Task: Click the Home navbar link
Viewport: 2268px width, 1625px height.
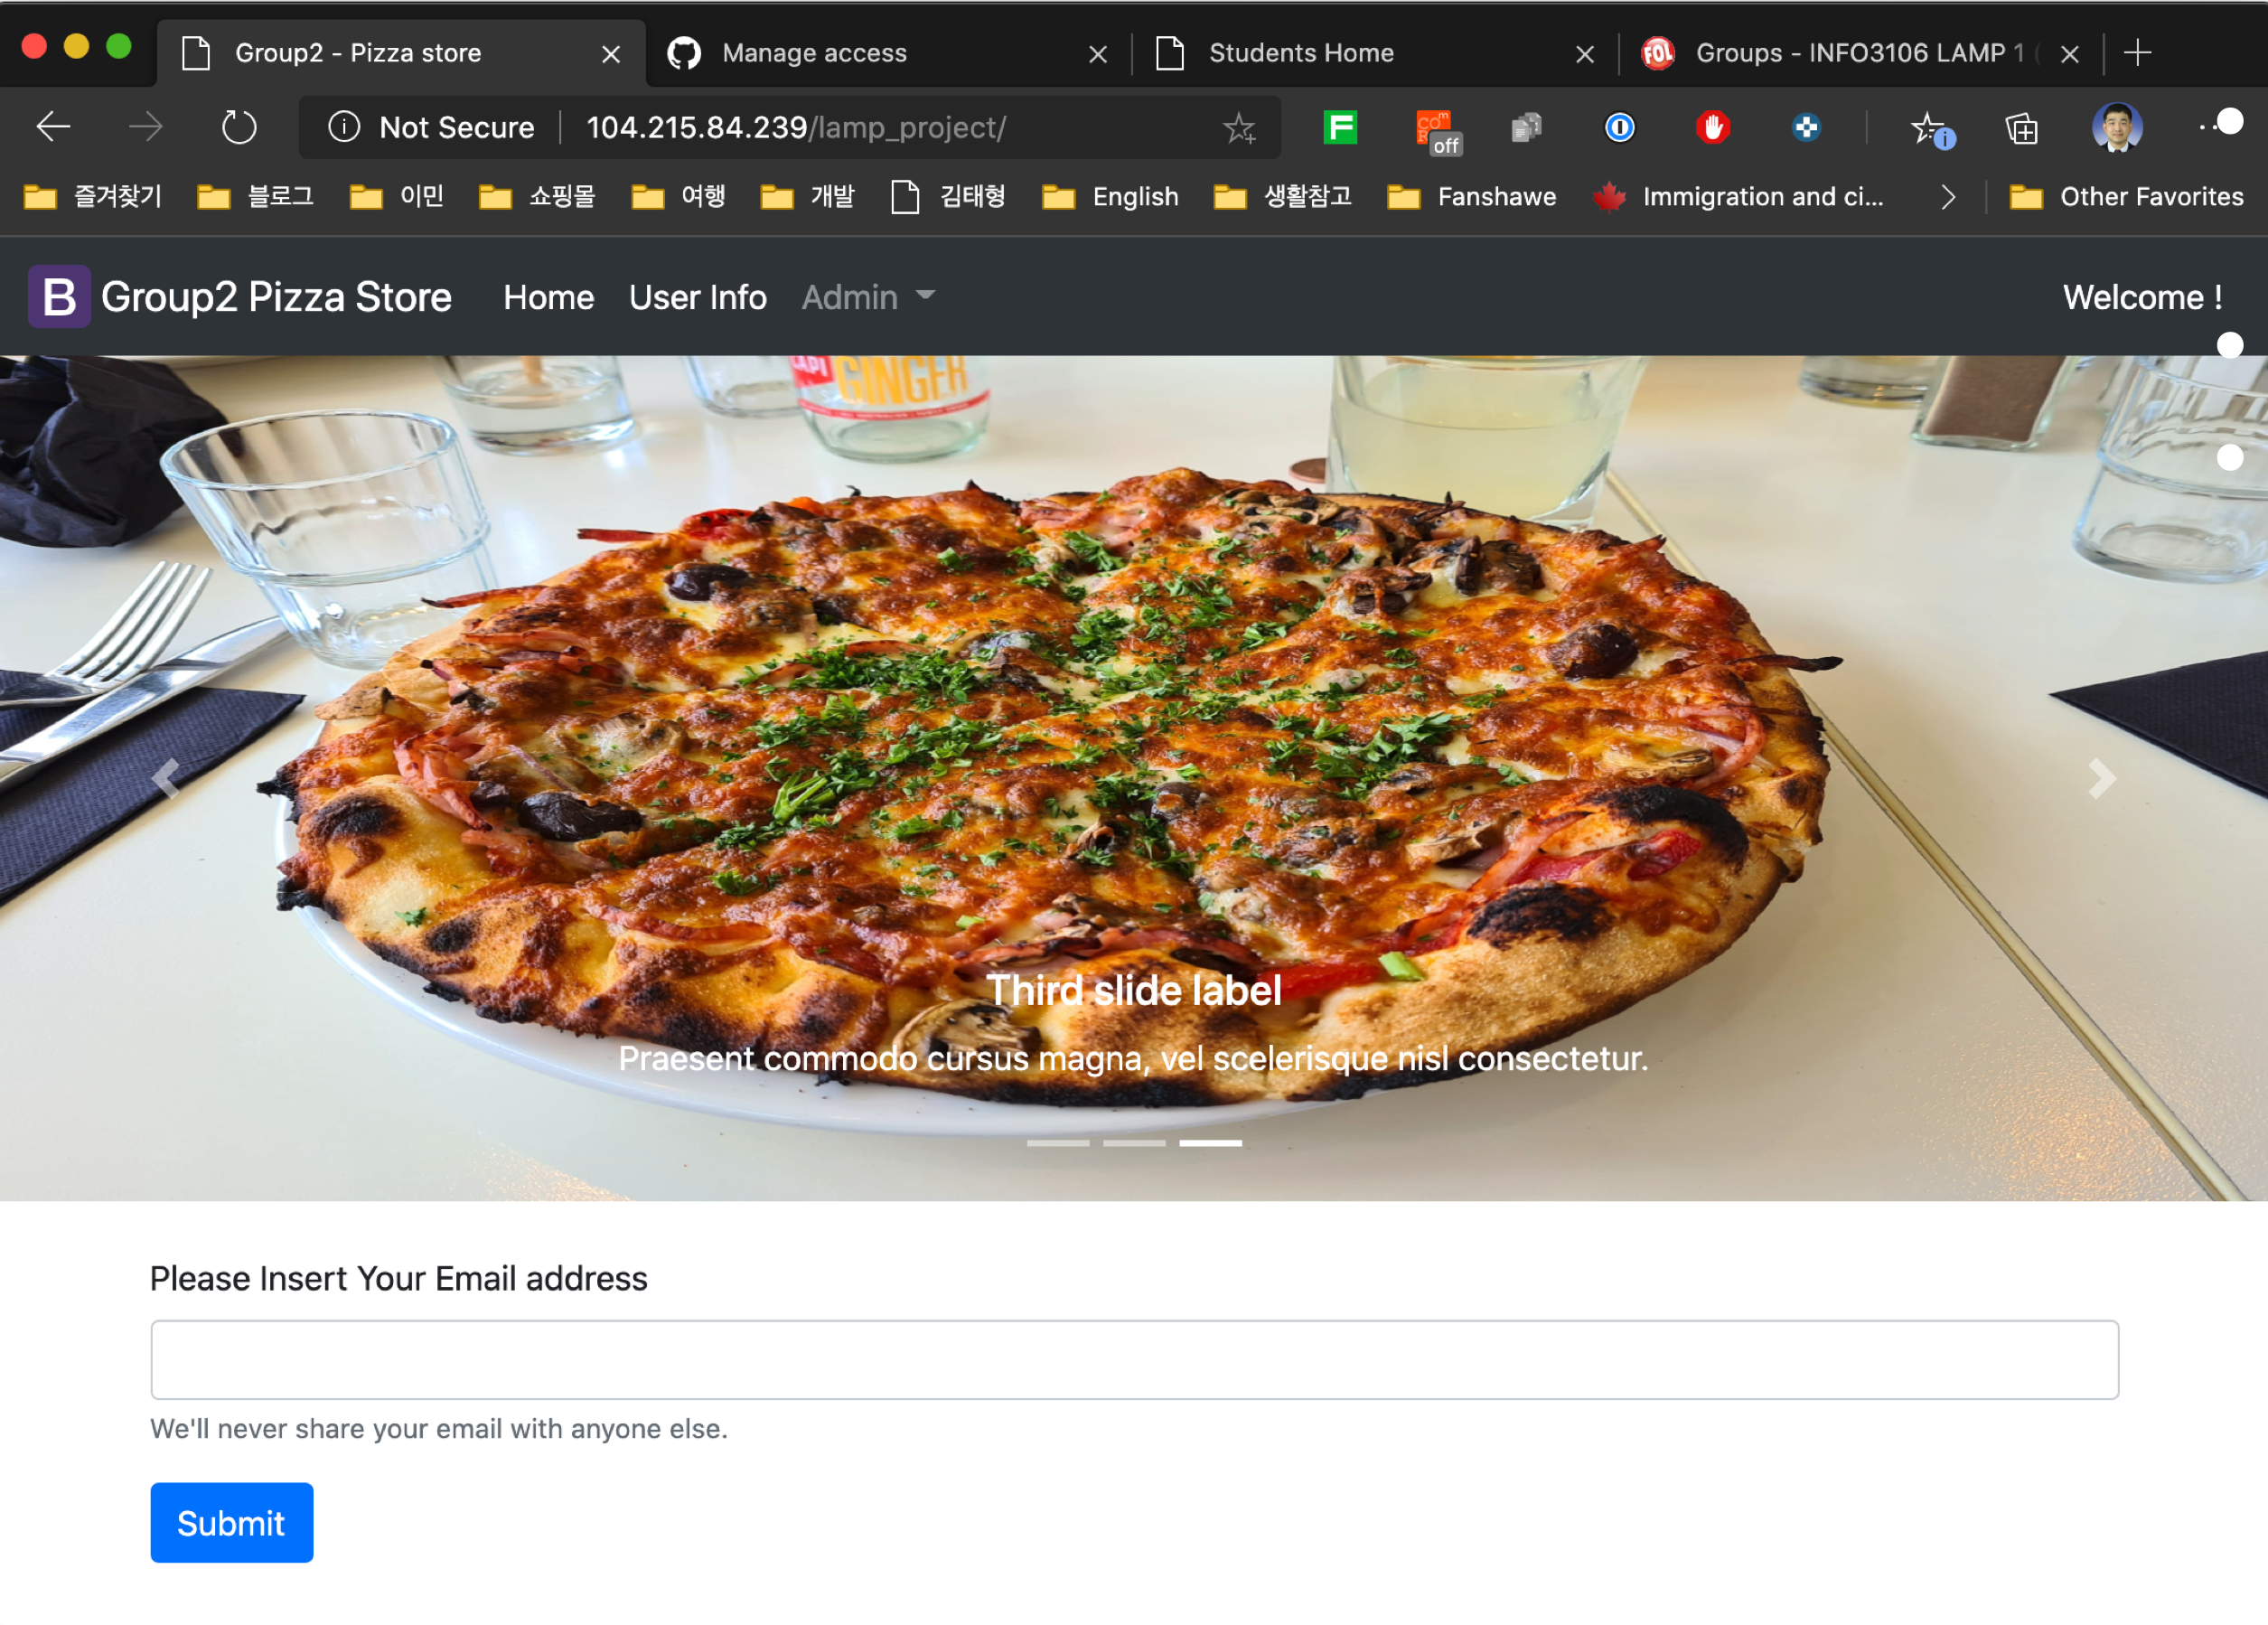Action: pyautogui.click(x=548, y=297)
